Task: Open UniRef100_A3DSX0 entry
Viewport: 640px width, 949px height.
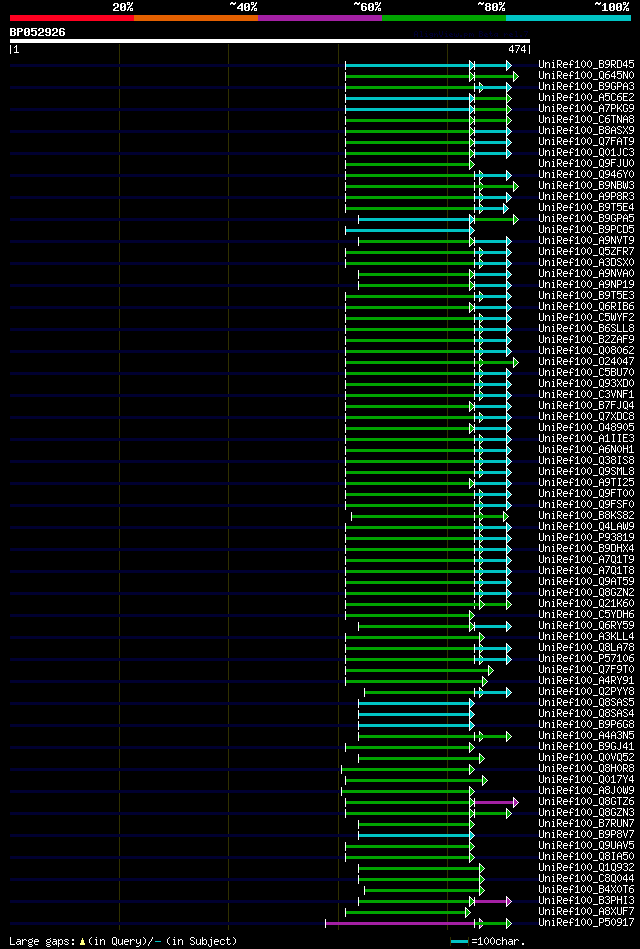Action: click(x=586, y=263)
